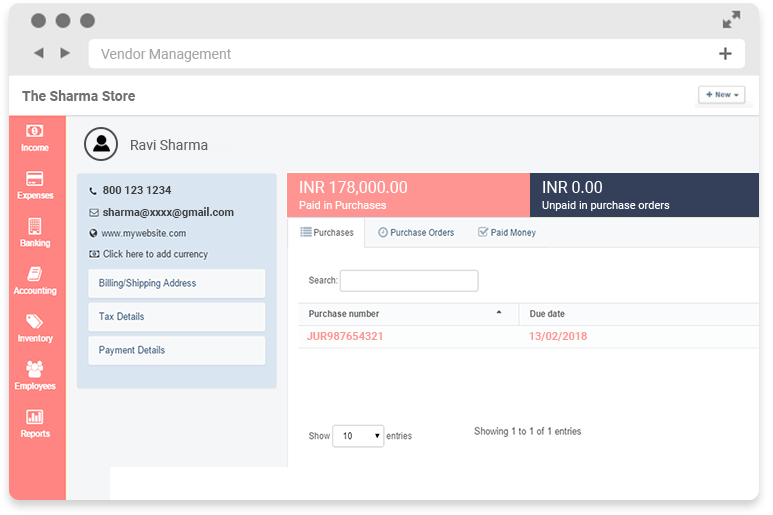Add a new tab with plus icon
The image size is (773, 515).
point(725,54)
